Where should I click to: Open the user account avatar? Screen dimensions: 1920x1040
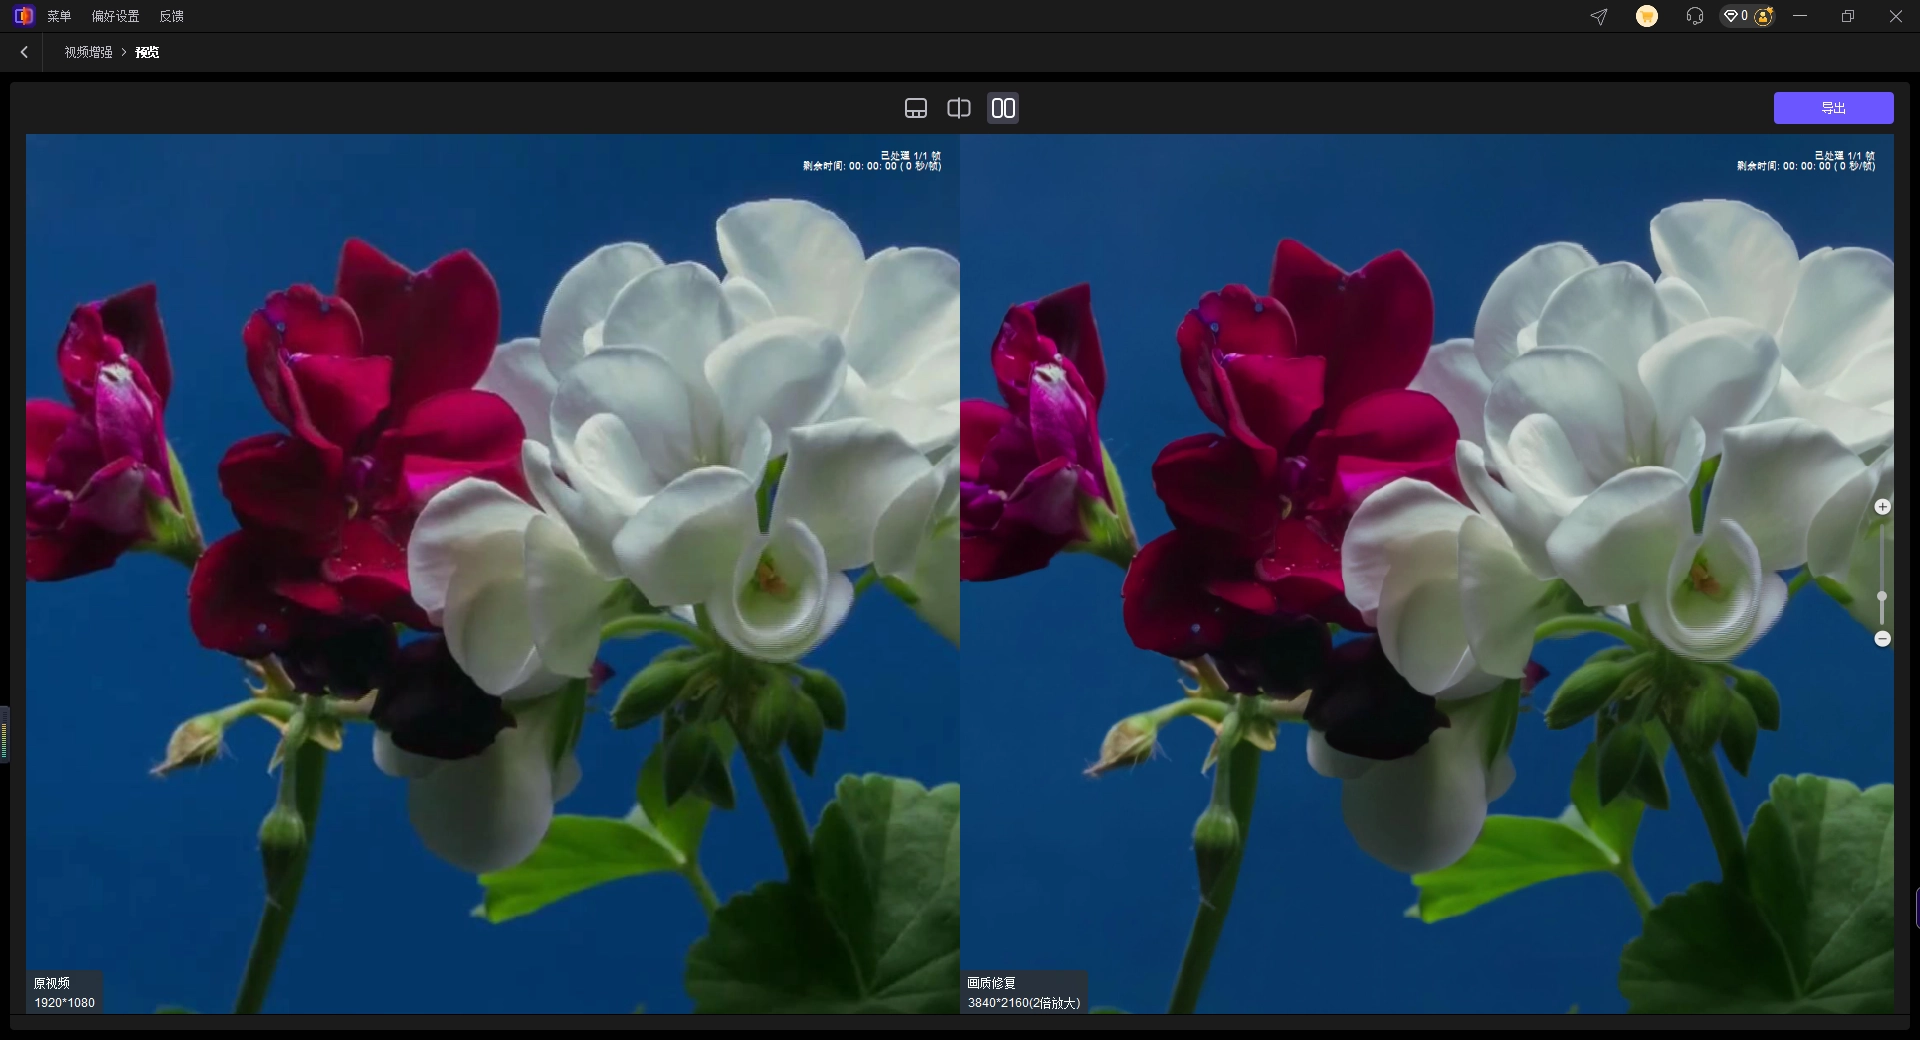point(1764,16)
